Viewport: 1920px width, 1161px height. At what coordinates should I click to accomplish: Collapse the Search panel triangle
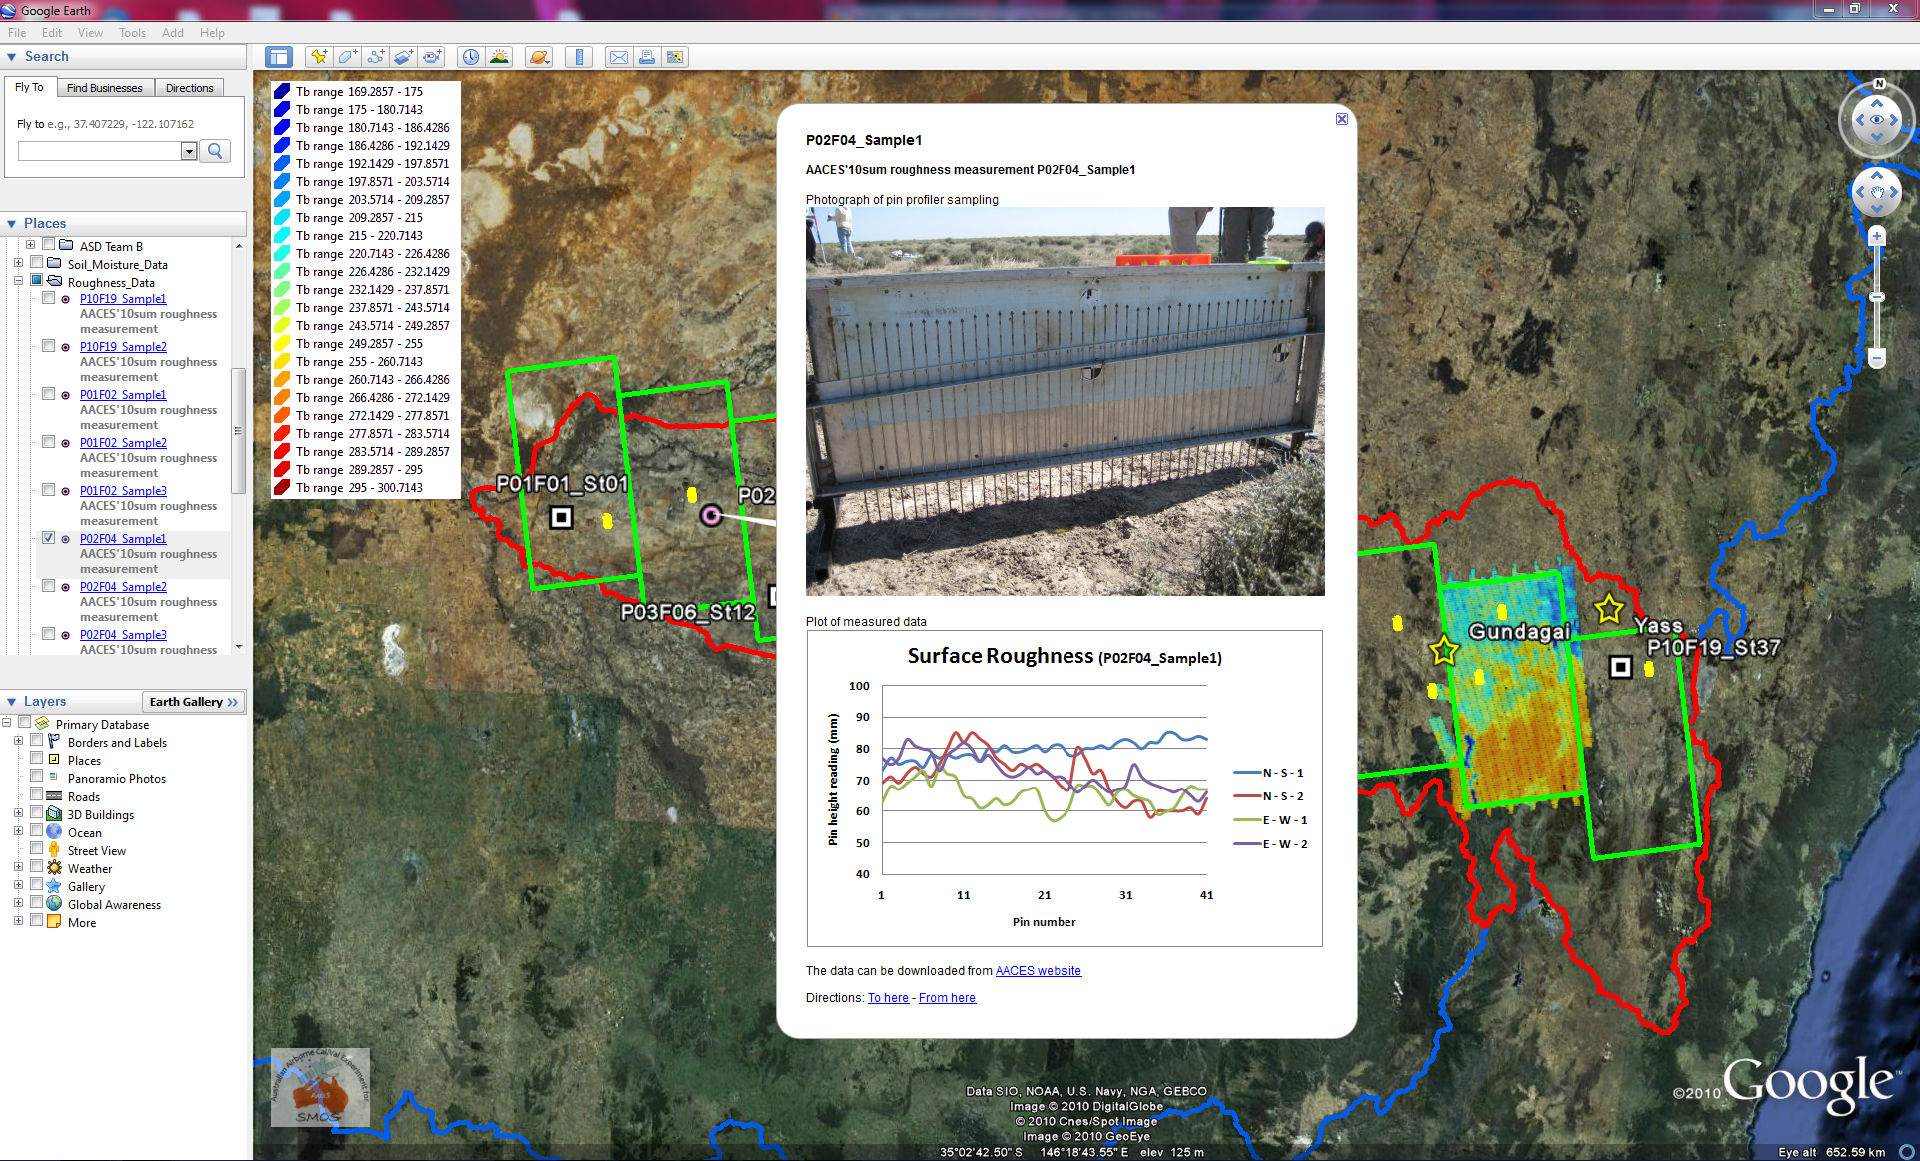[x=12, y=57]
